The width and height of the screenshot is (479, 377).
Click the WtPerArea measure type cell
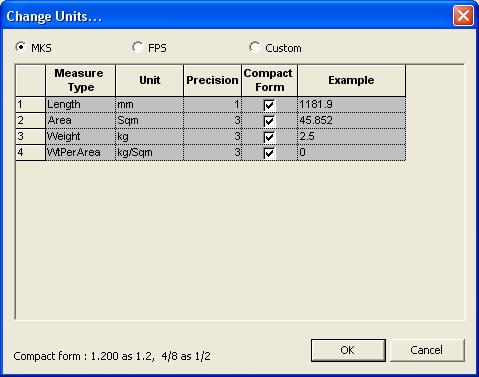[81, 152]
